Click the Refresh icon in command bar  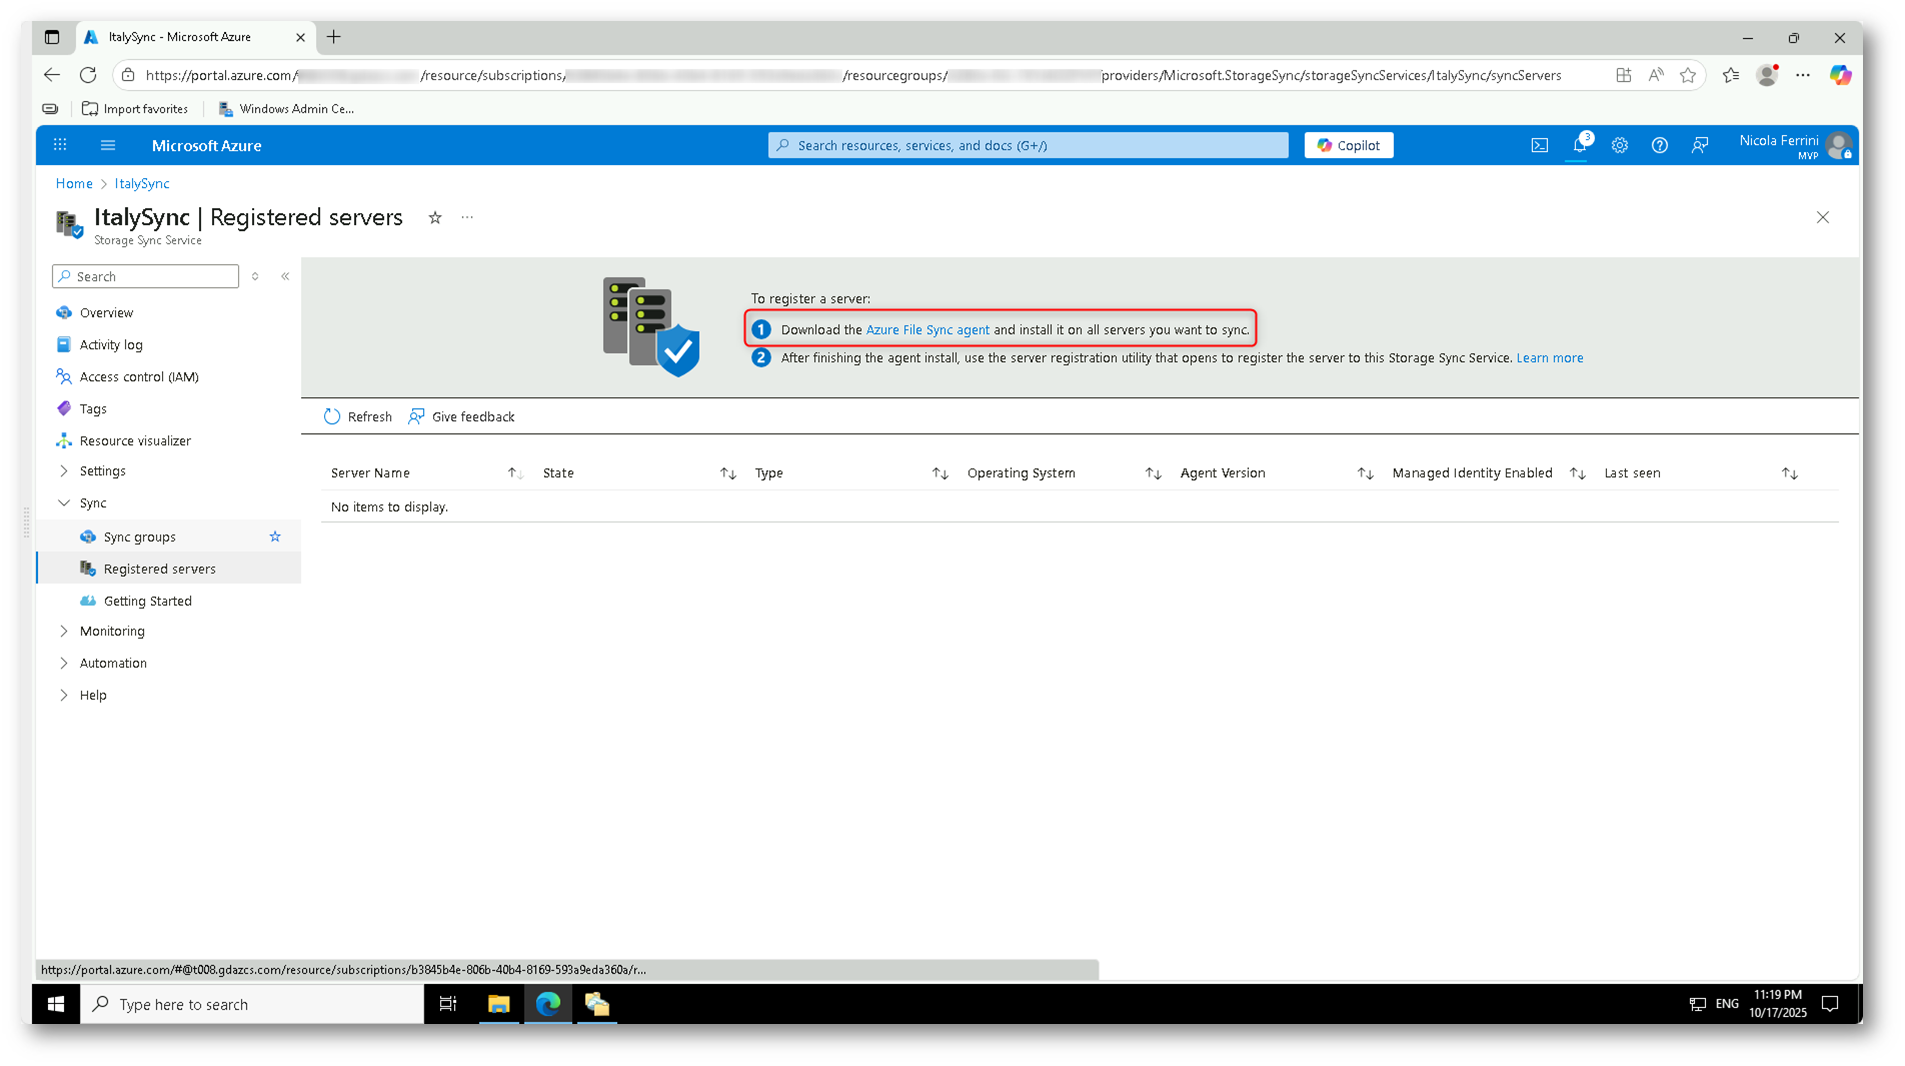click(x=332, y=417)
